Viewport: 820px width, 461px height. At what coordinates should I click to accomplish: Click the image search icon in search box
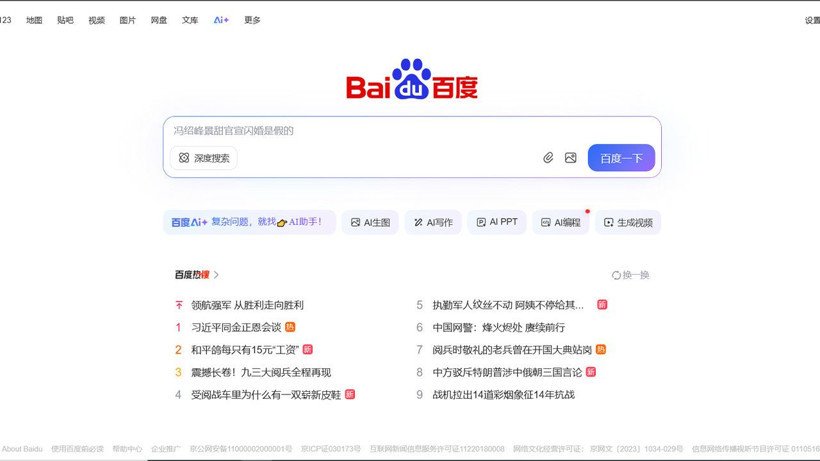(x=571, y=158)
